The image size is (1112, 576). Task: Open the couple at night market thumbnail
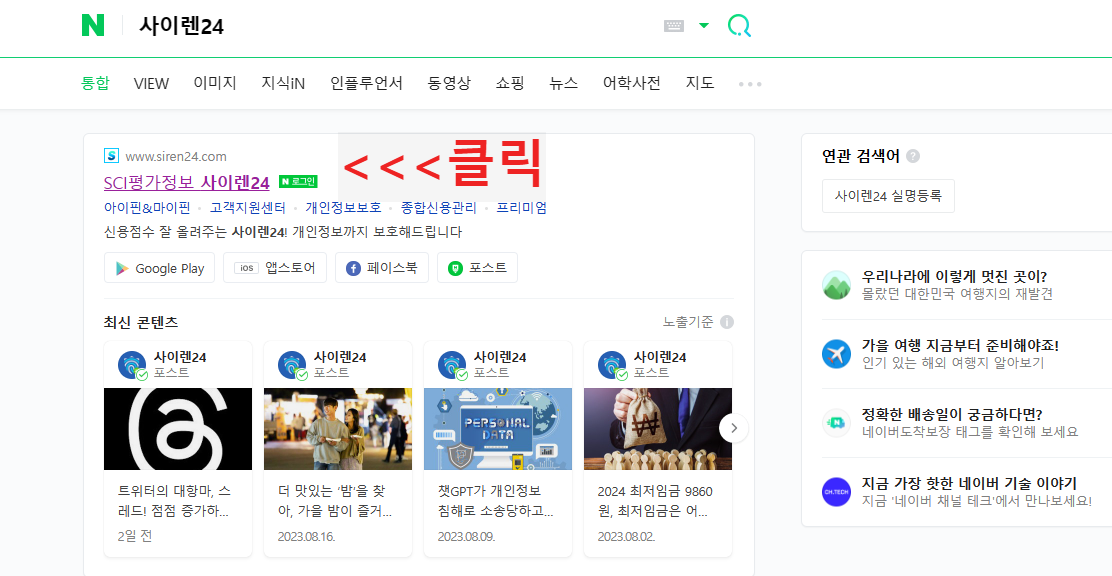pyautogui.click(x=338, y=428)
